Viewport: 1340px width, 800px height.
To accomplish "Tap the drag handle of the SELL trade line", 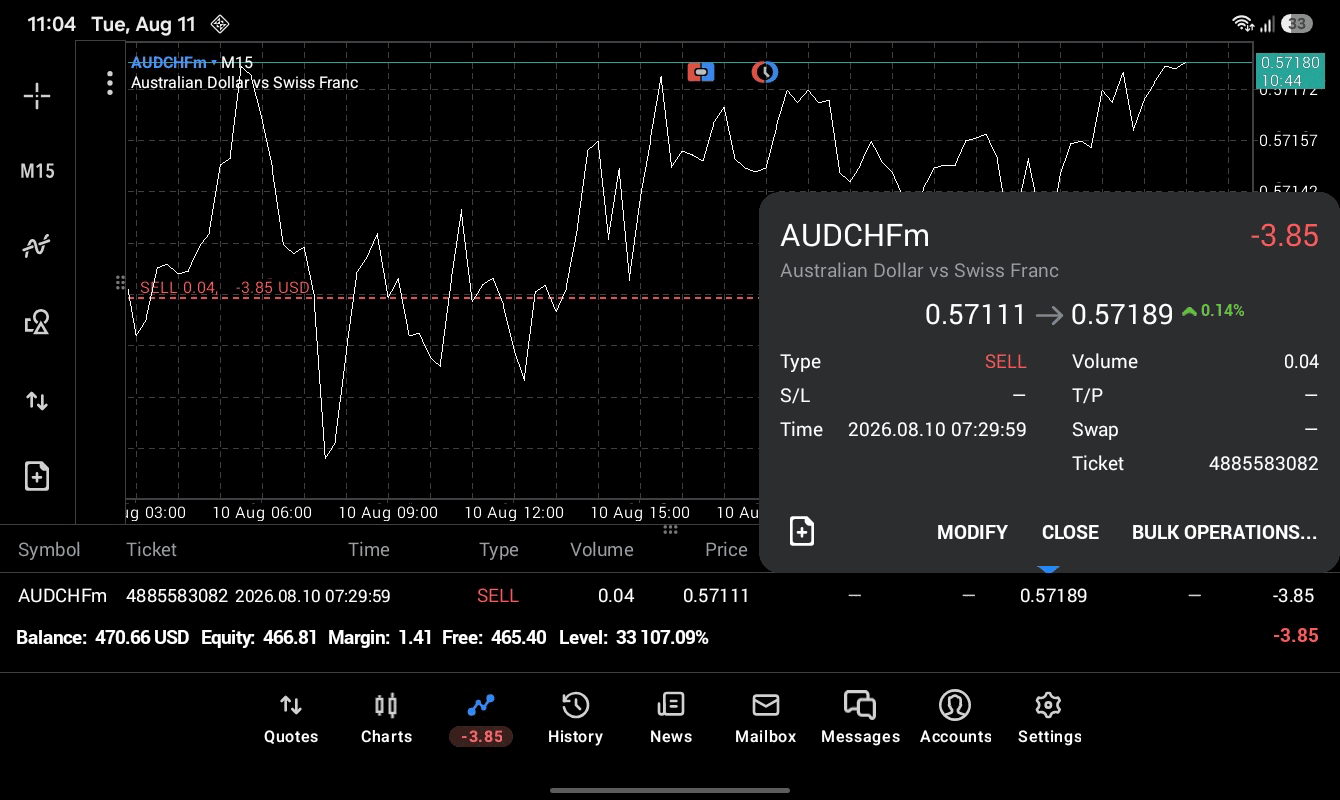I will [121, 283].
